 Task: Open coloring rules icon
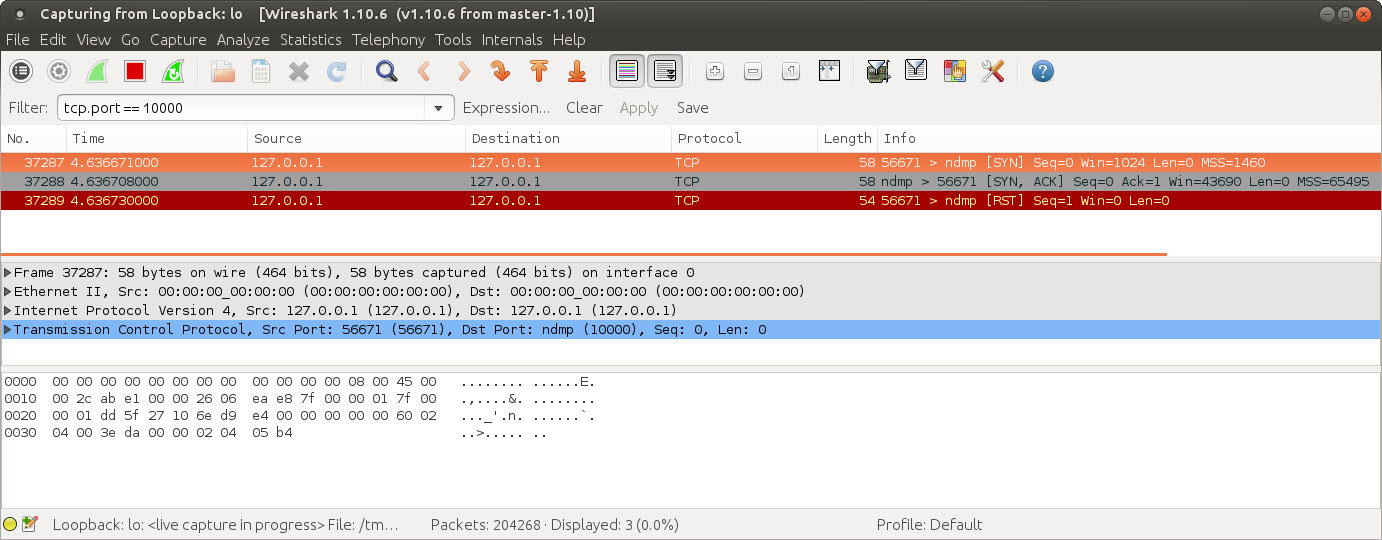(954, 71)
